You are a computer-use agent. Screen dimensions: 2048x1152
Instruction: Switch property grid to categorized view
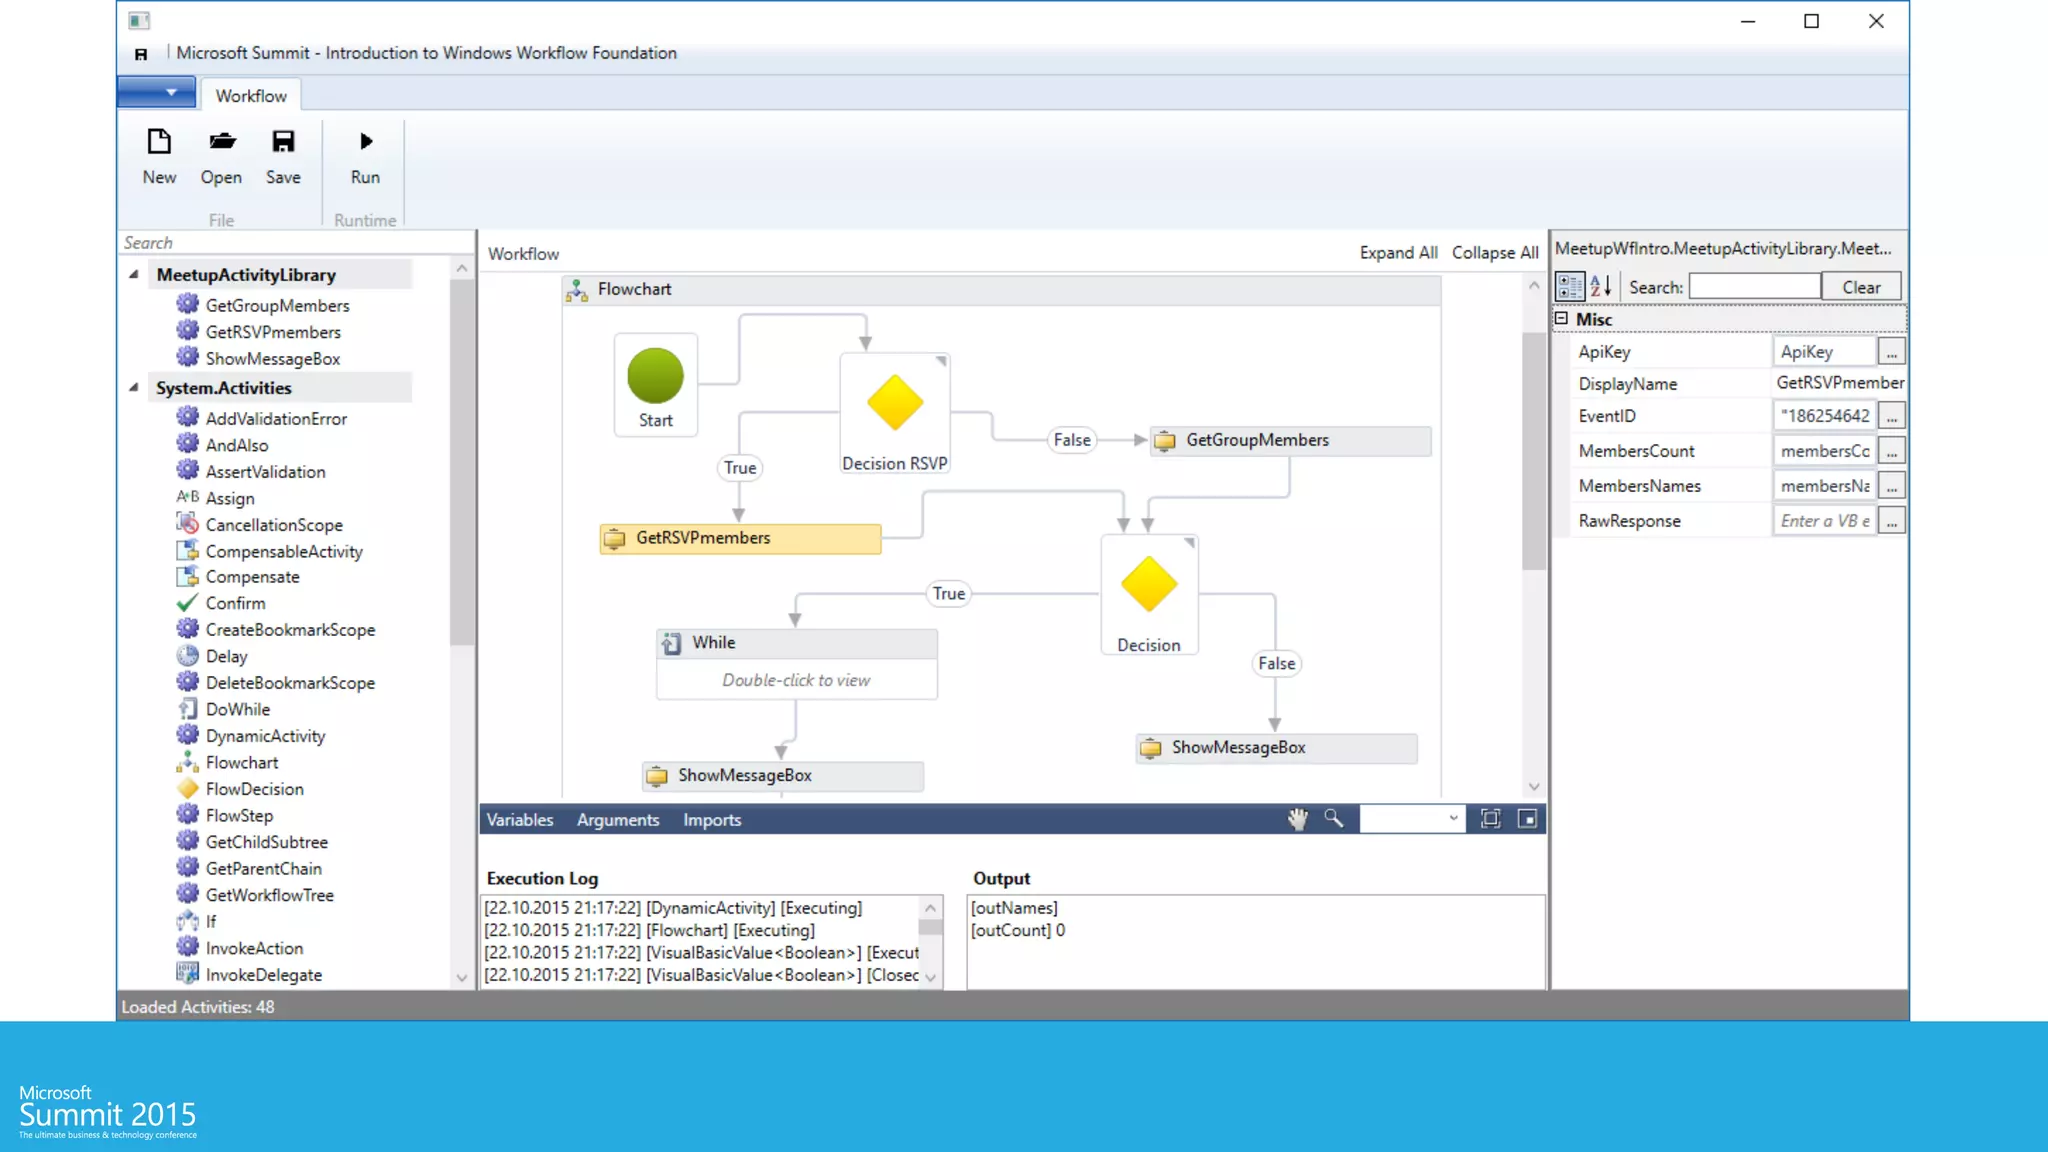pos(1570,287)
